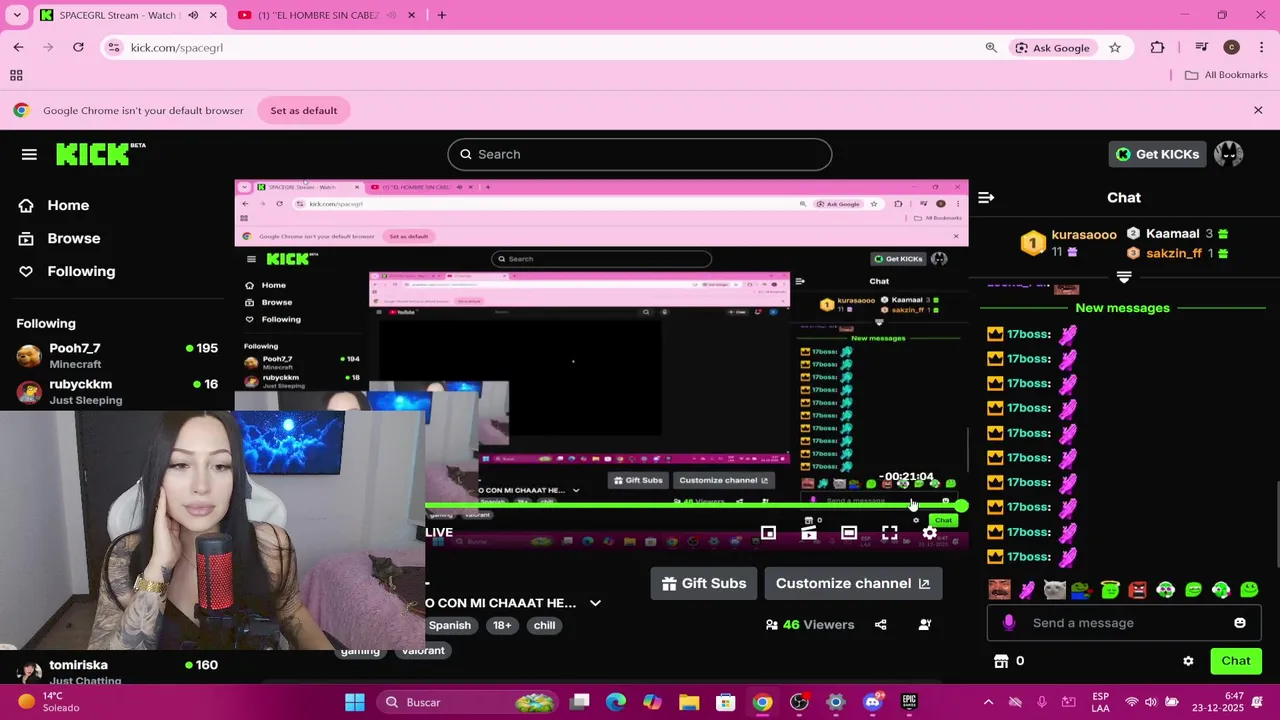Select the white cat emote
Screen dimensions: 1280x720
pos(1054,590)
